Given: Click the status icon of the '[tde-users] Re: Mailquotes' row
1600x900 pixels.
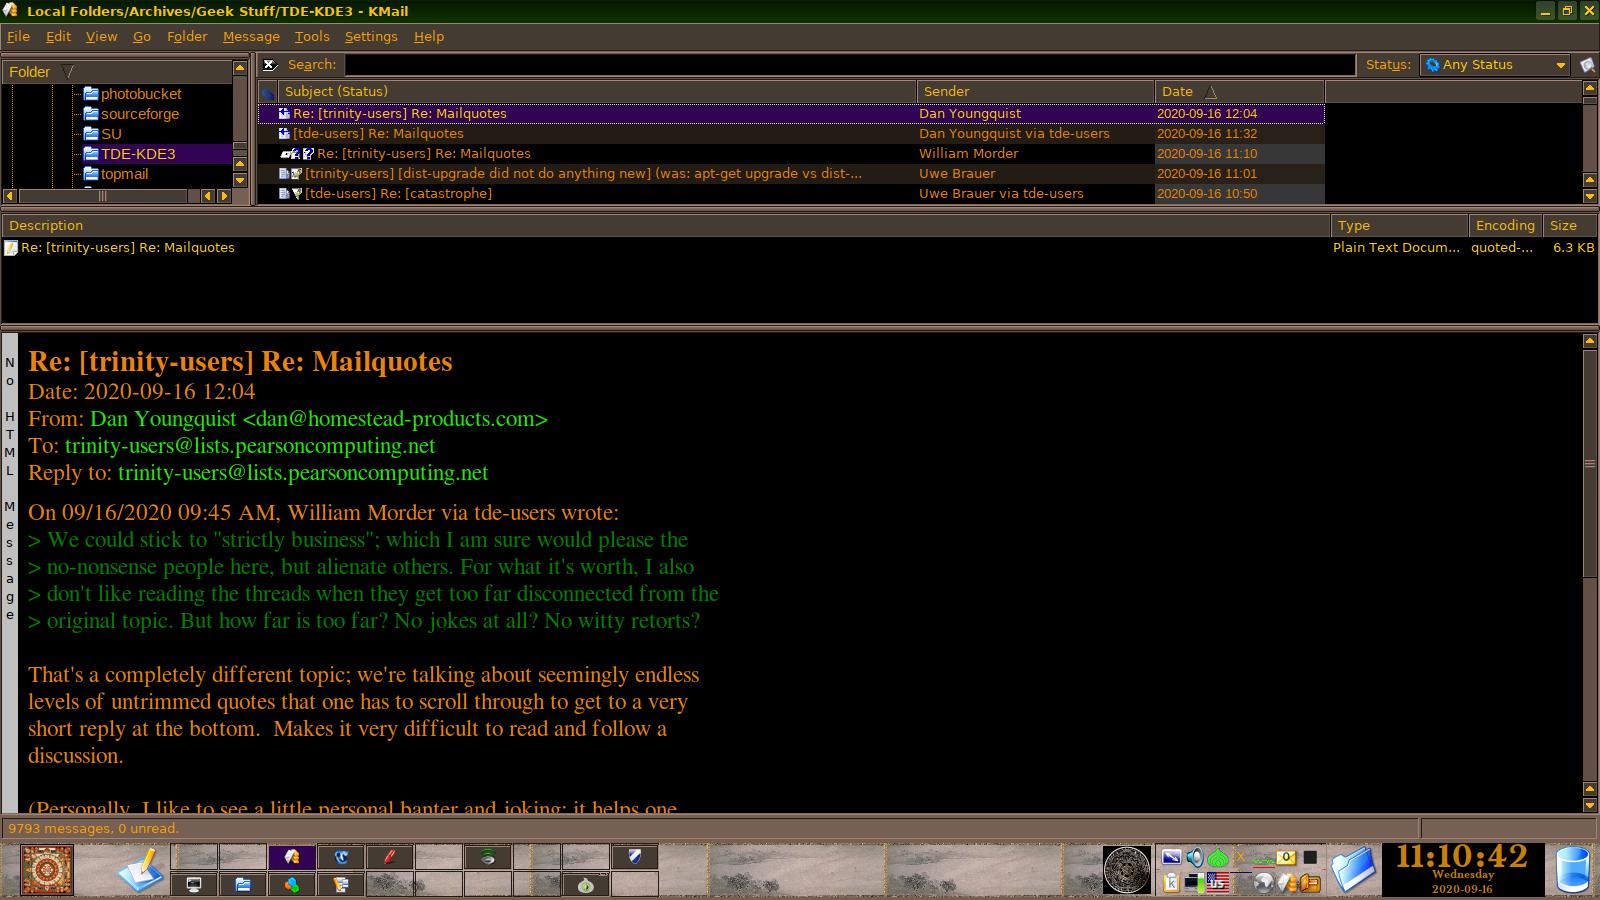Looking at the screenshot, I should 284,134.
